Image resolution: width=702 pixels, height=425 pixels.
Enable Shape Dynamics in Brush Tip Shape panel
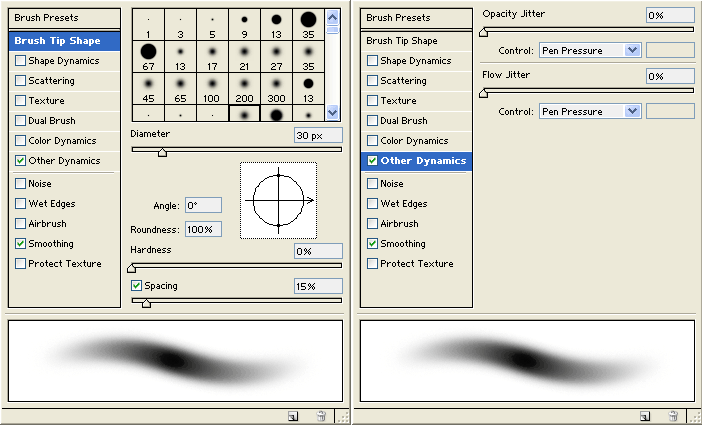pos(20,60)
